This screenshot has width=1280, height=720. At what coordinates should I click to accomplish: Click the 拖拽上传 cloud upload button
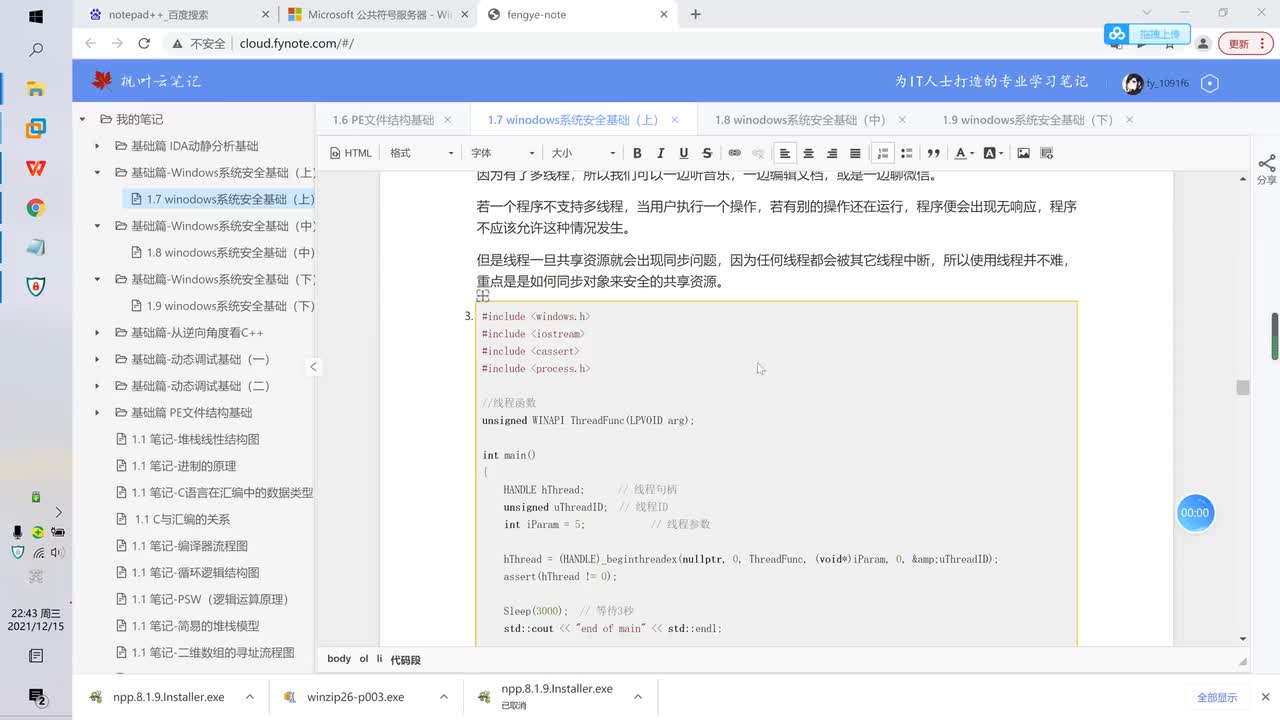pos(1147,34)
